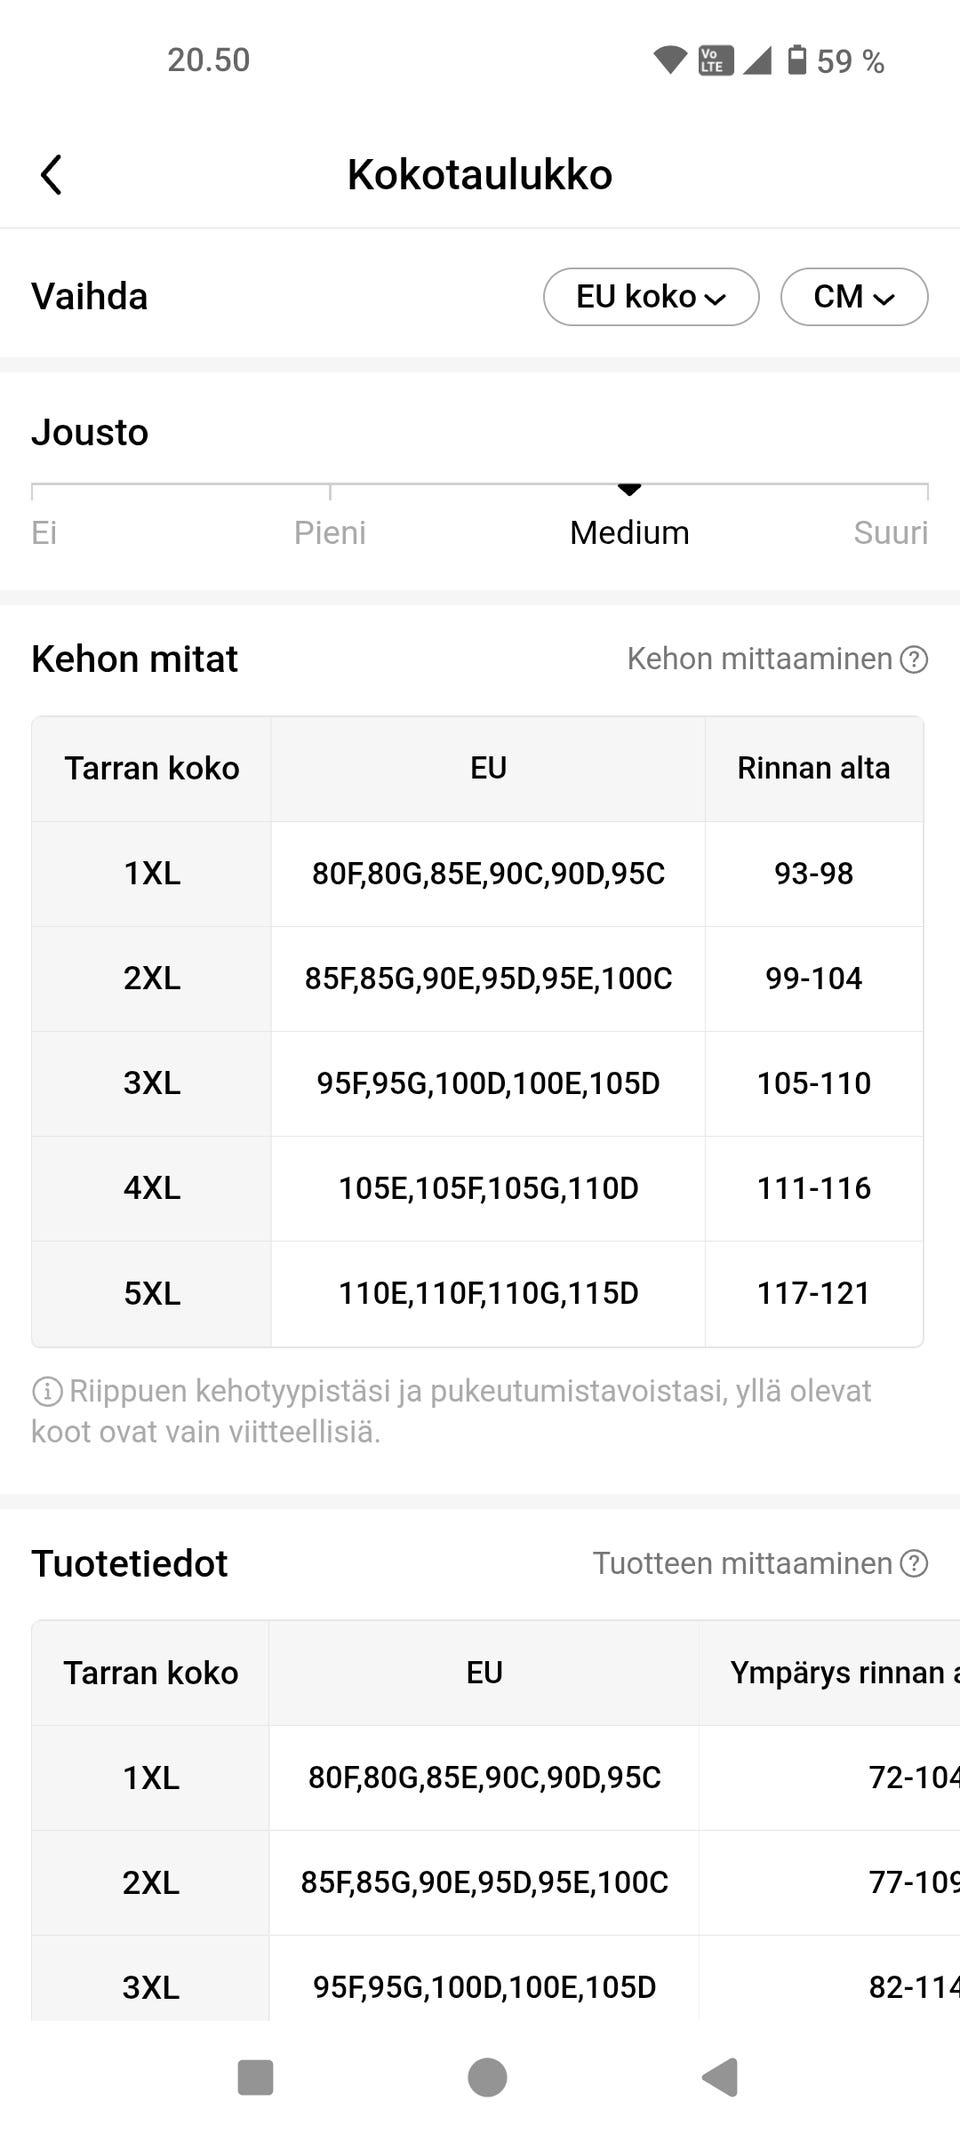This screenshot has width=960, height=2133.
Task: Open the EU koko dropdown
Action: coord(651,297)
